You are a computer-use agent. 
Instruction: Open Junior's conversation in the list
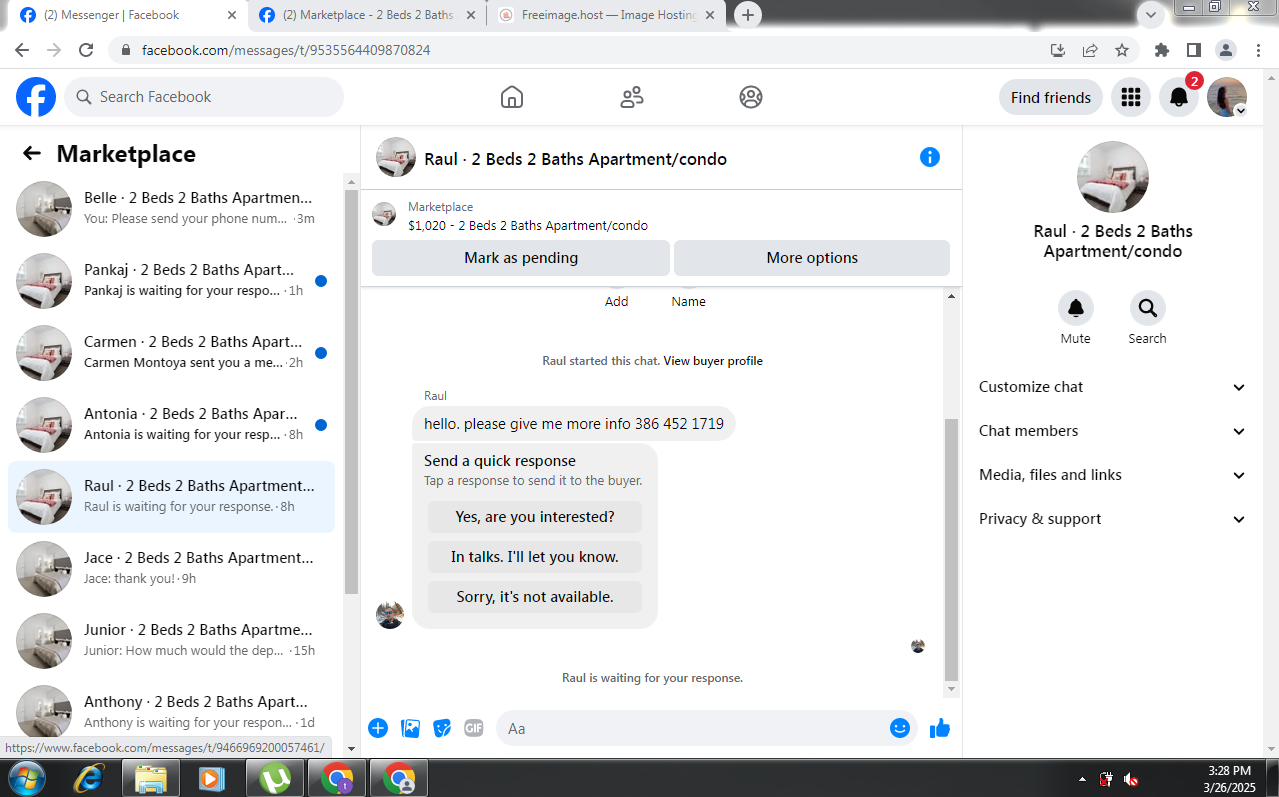pos(171,641)
